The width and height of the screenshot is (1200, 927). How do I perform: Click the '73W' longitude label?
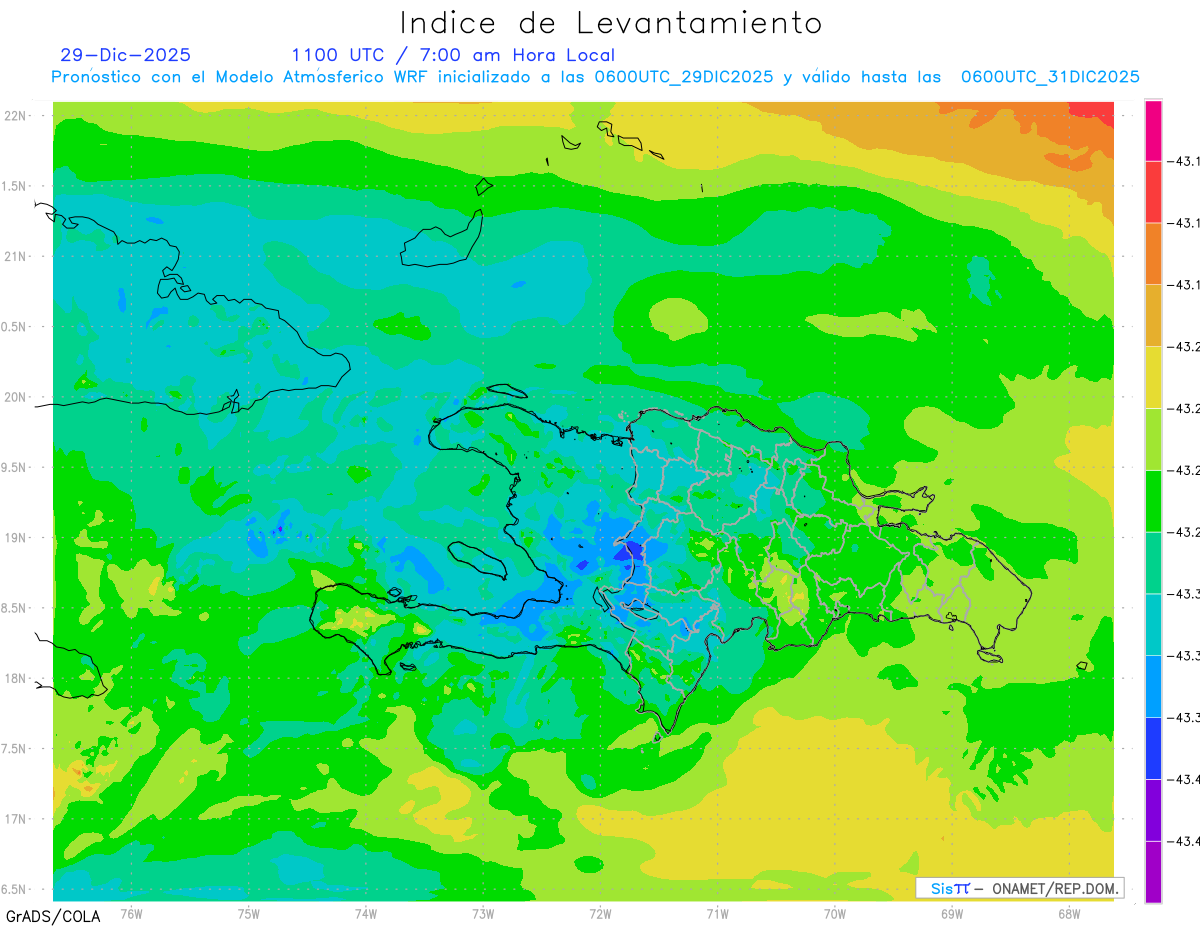(x=483, y=914)
